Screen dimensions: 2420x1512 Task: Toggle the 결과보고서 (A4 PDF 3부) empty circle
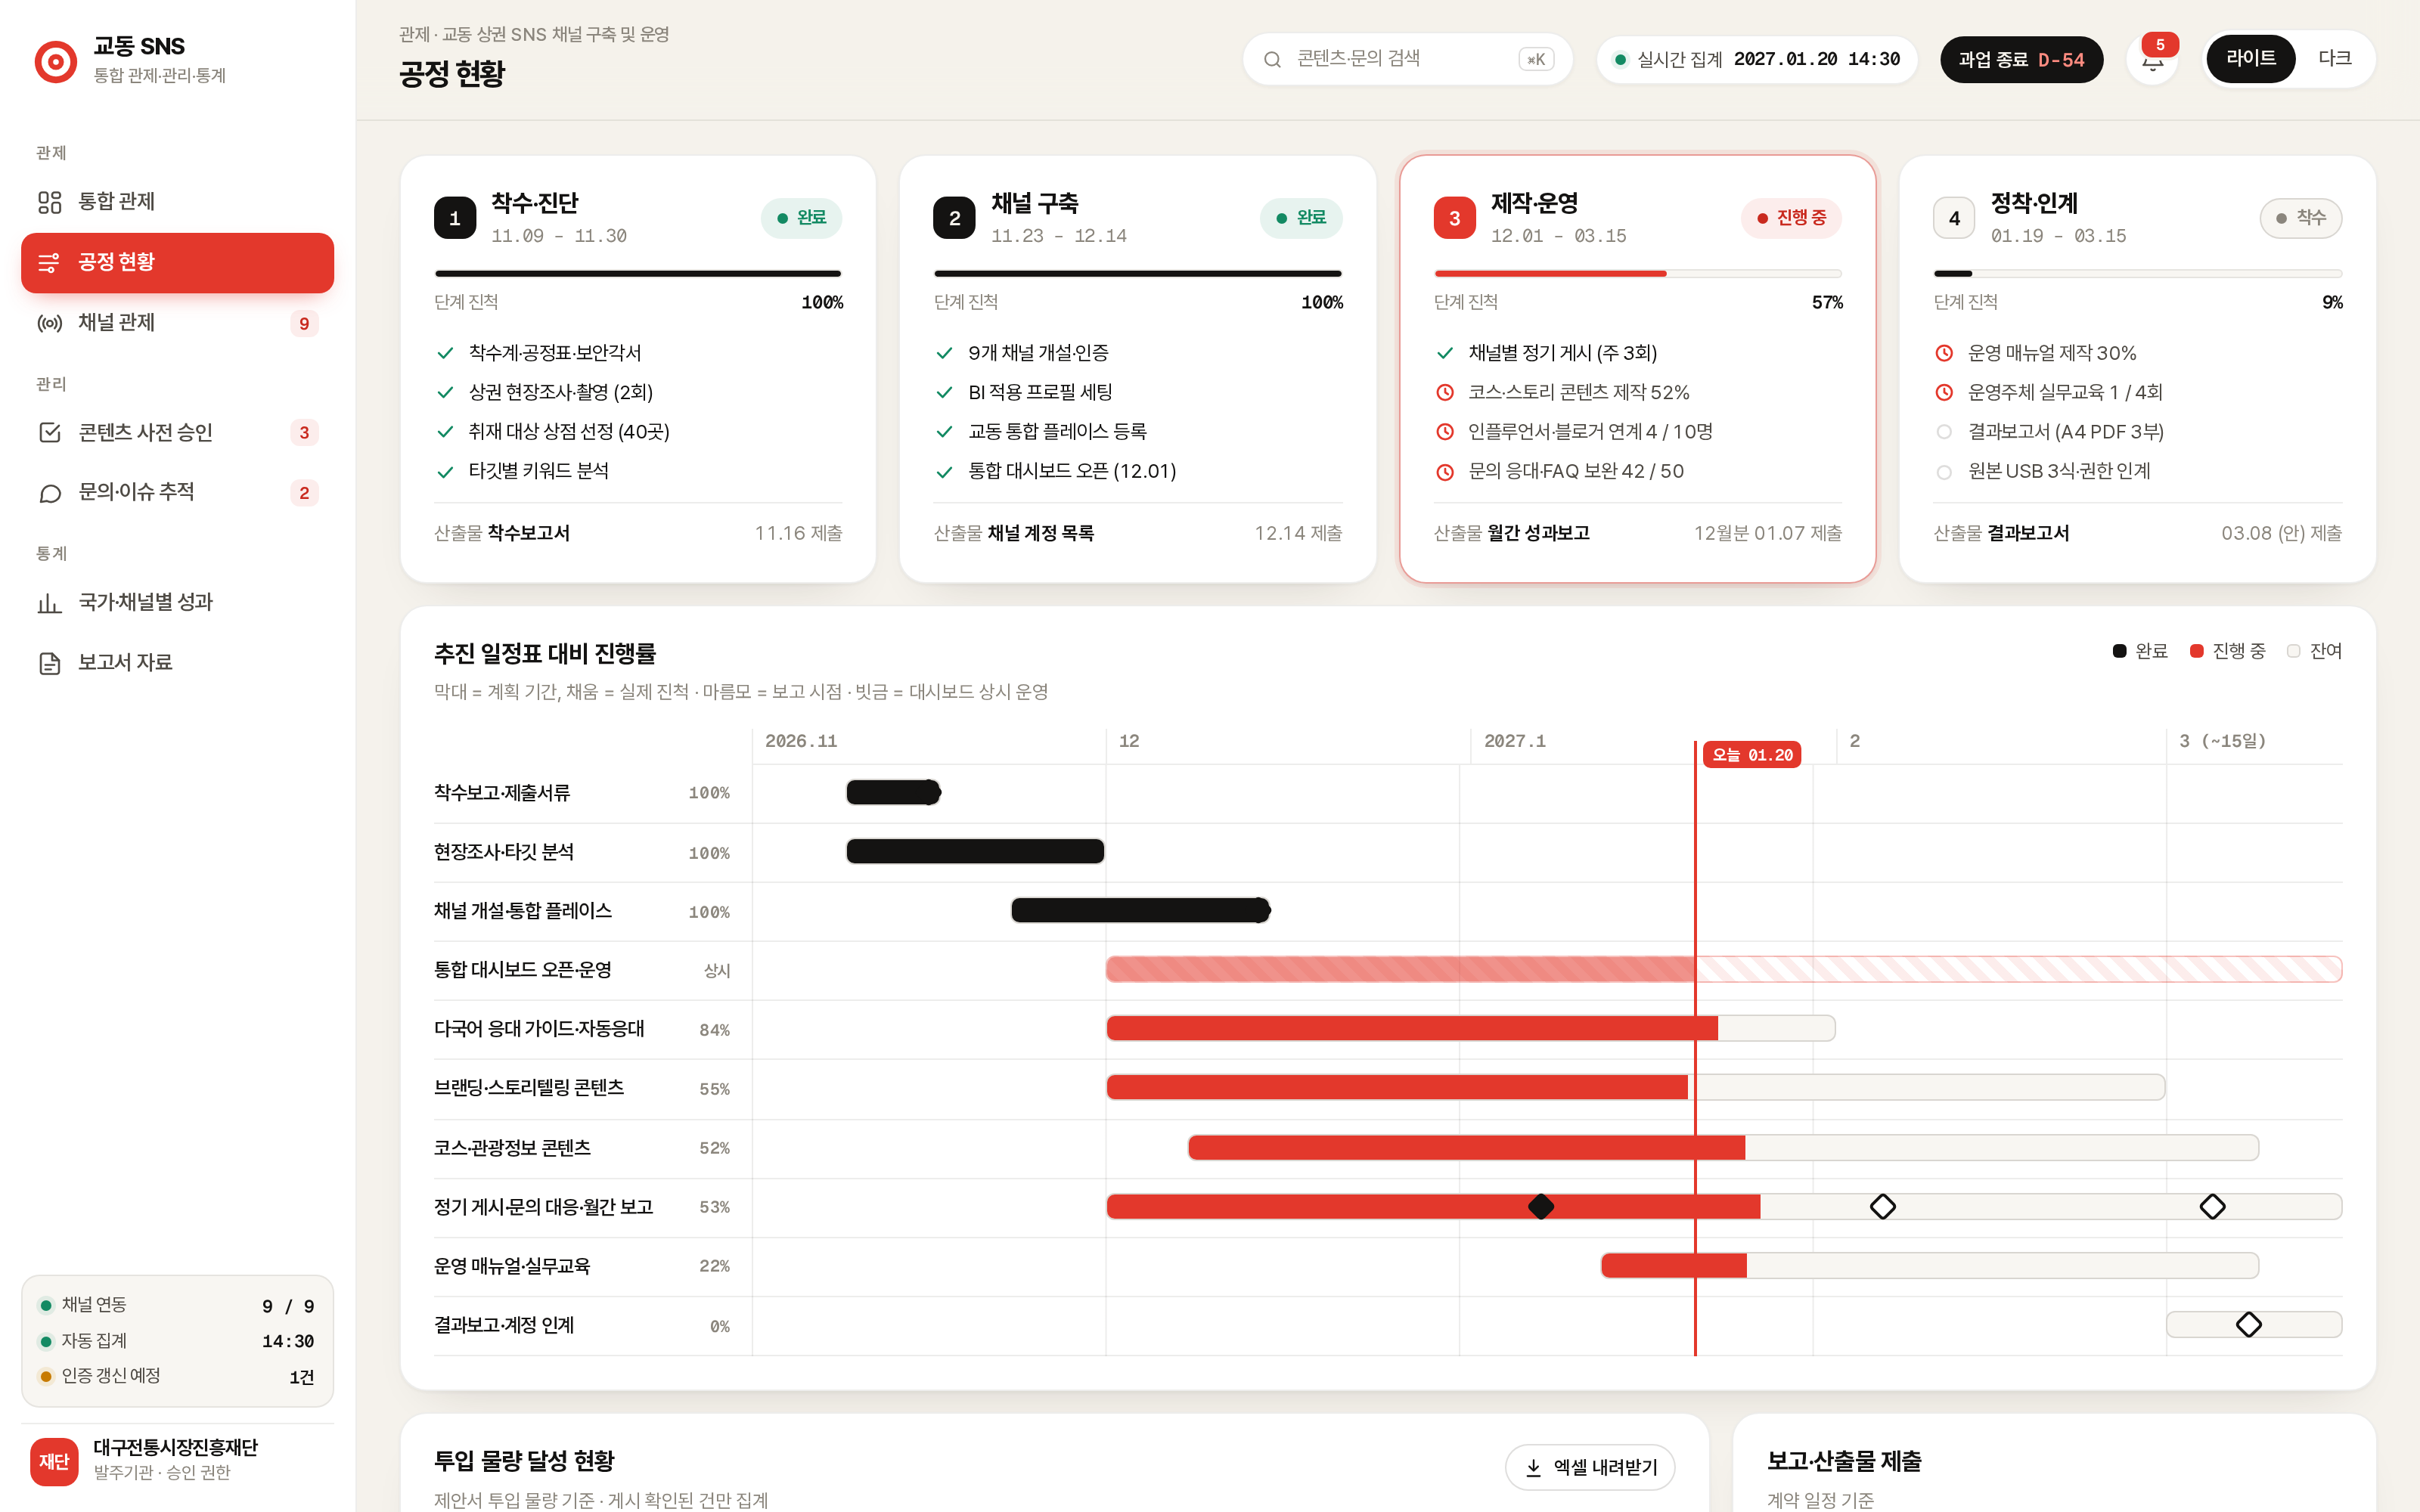point(1944,432)
